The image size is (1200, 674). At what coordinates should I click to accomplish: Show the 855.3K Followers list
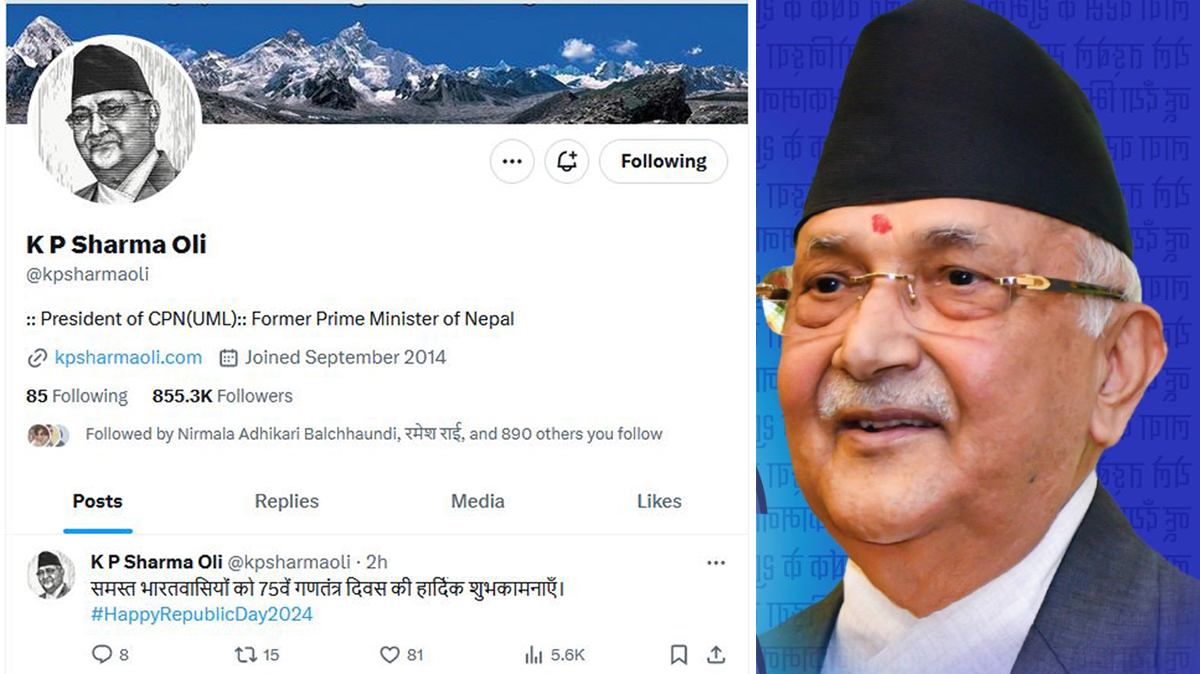tap(222, 396)
